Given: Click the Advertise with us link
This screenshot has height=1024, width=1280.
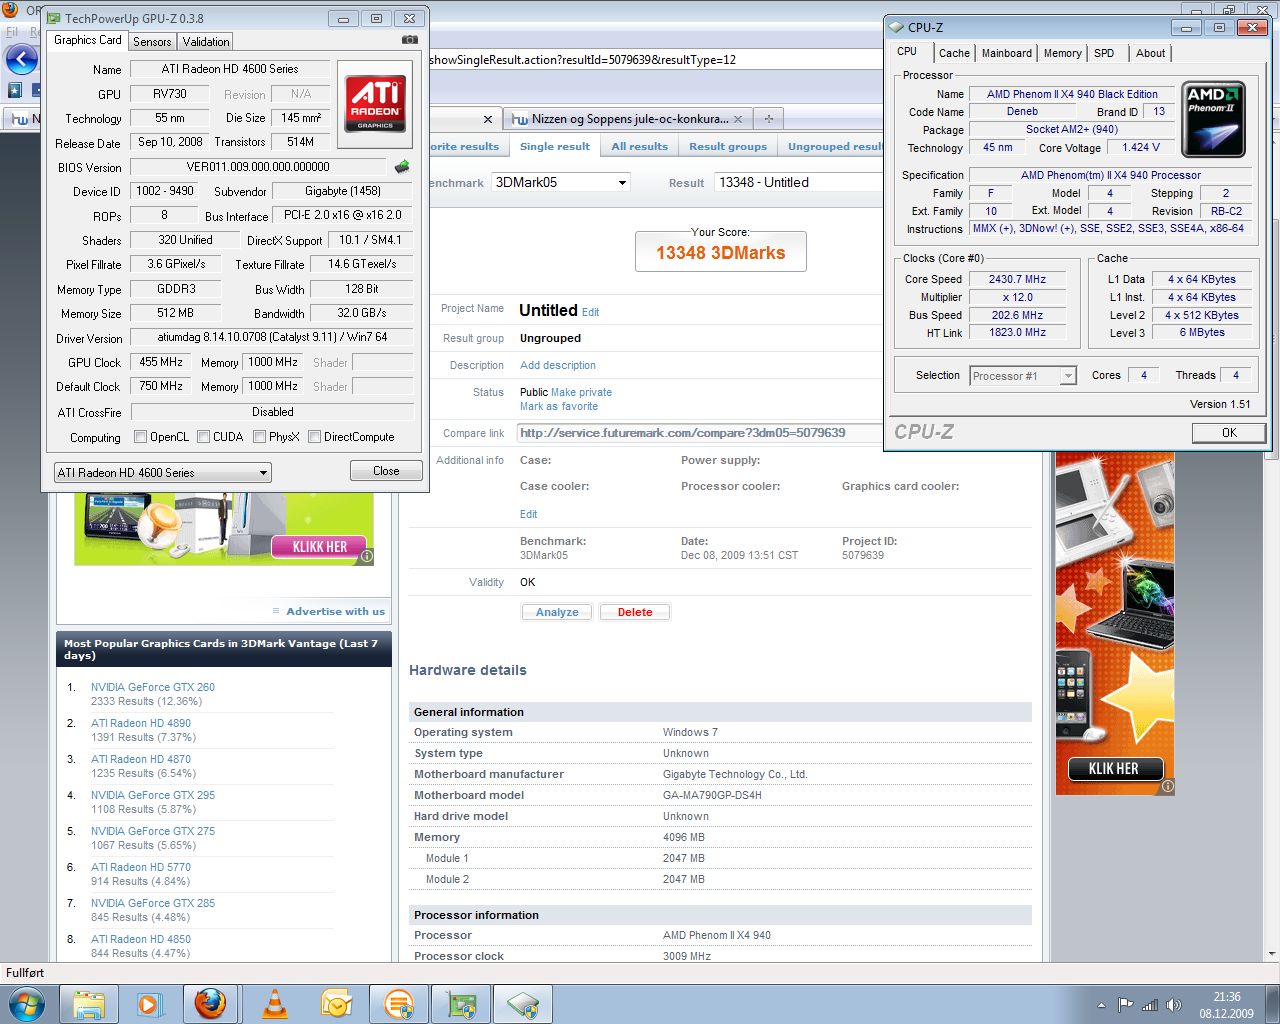Looking at the screenshot, I should (x=335, y=611).
